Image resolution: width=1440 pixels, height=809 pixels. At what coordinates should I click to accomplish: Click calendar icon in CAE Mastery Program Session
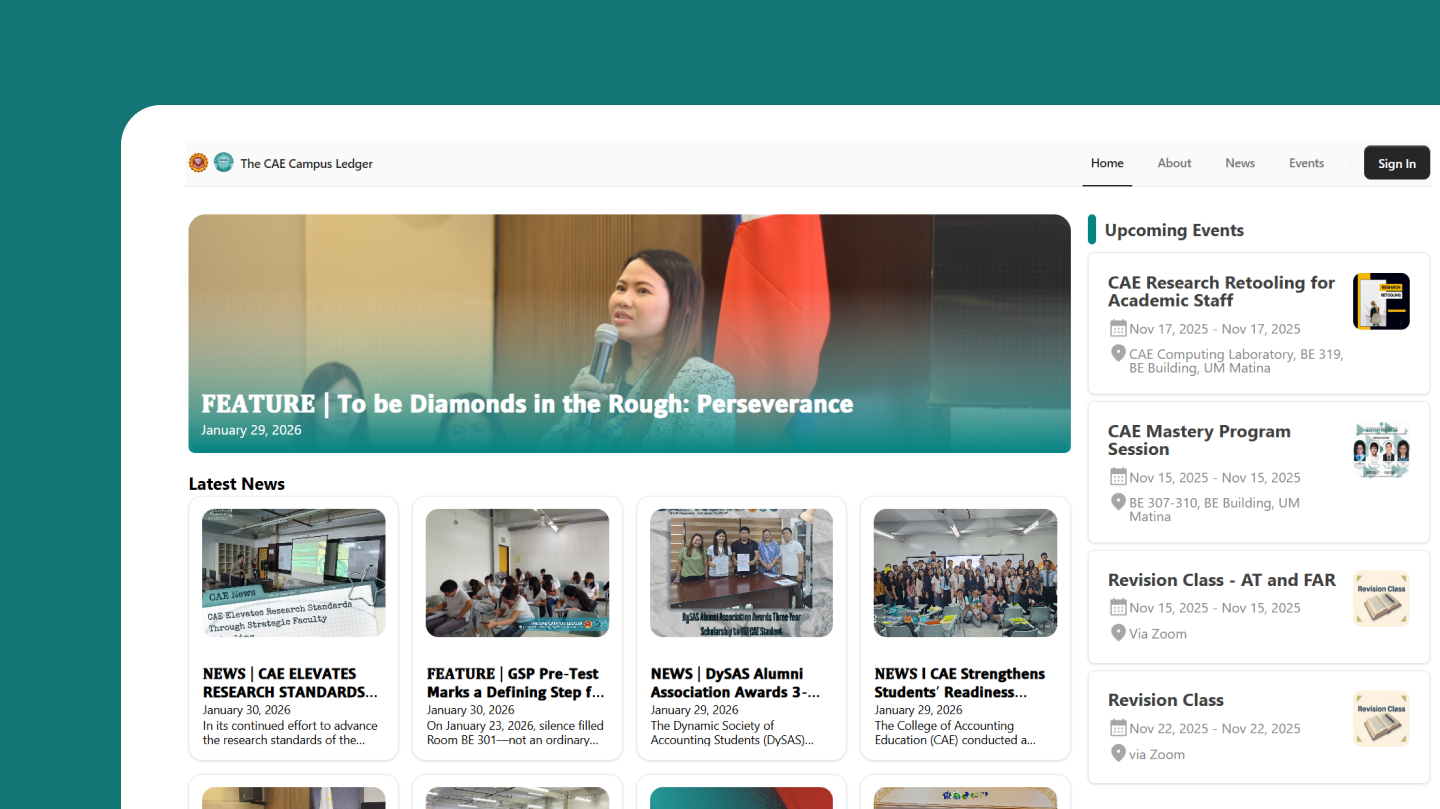pyautogui.click(x=1118, y=478)
